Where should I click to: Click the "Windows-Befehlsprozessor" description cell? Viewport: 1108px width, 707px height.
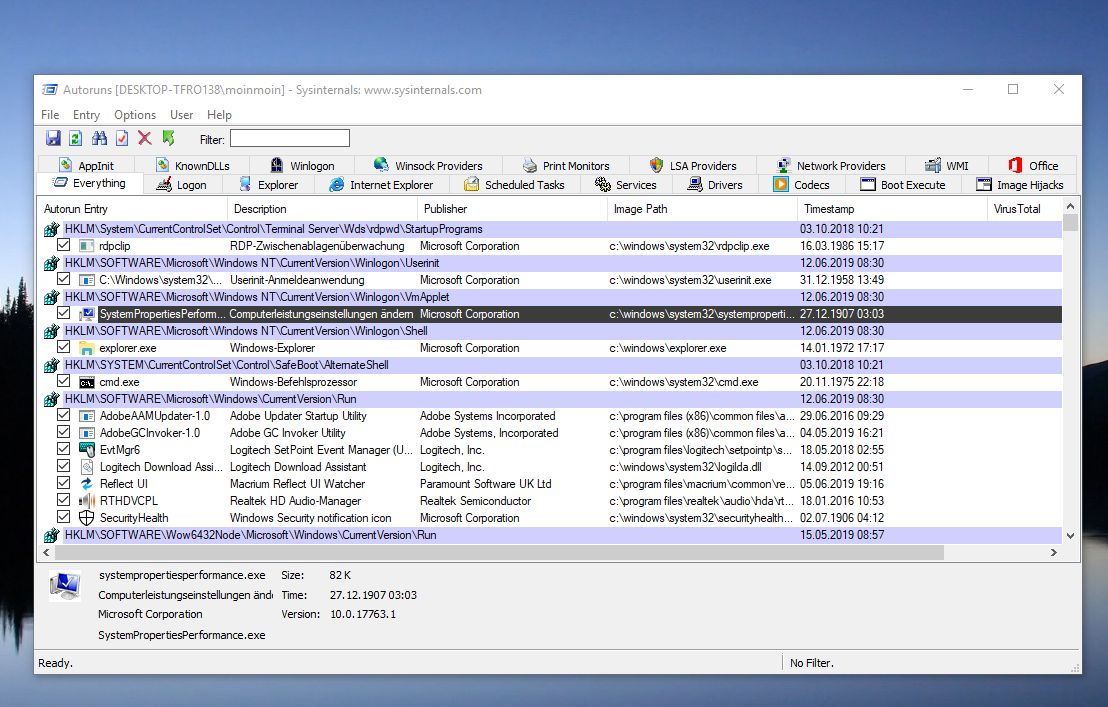point(293,382)
